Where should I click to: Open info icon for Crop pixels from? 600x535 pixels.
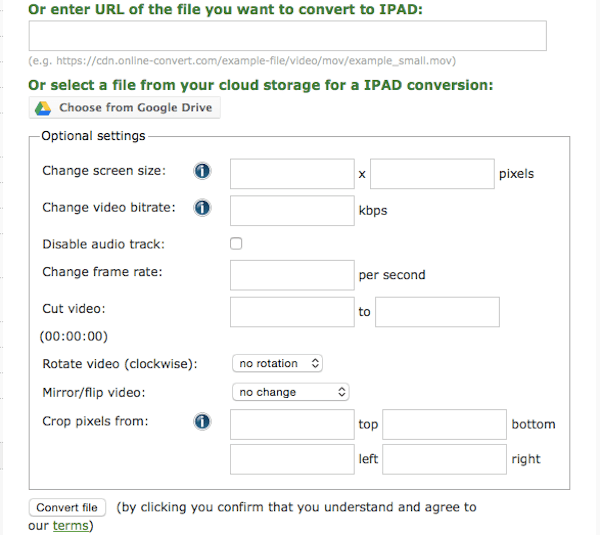[202, 421]
